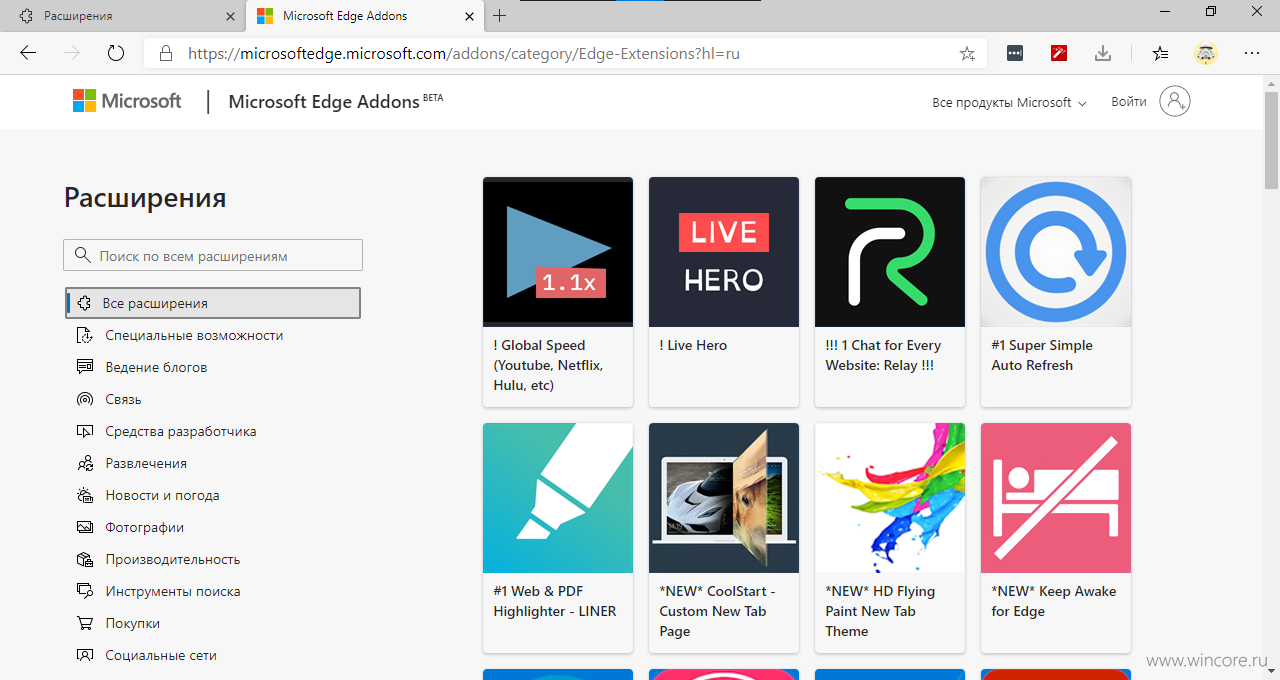The height and width of the screenshot is (680, 1280).
Task: Click the social networks category icon
Action: click(85, 655)
